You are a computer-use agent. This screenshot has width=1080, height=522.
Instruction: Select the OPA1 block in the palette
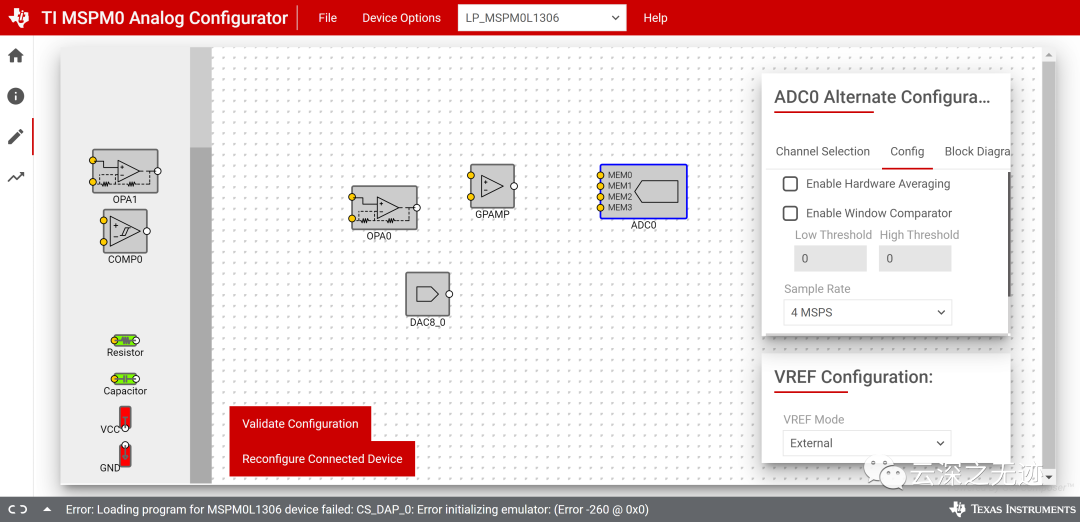[125, 171]
